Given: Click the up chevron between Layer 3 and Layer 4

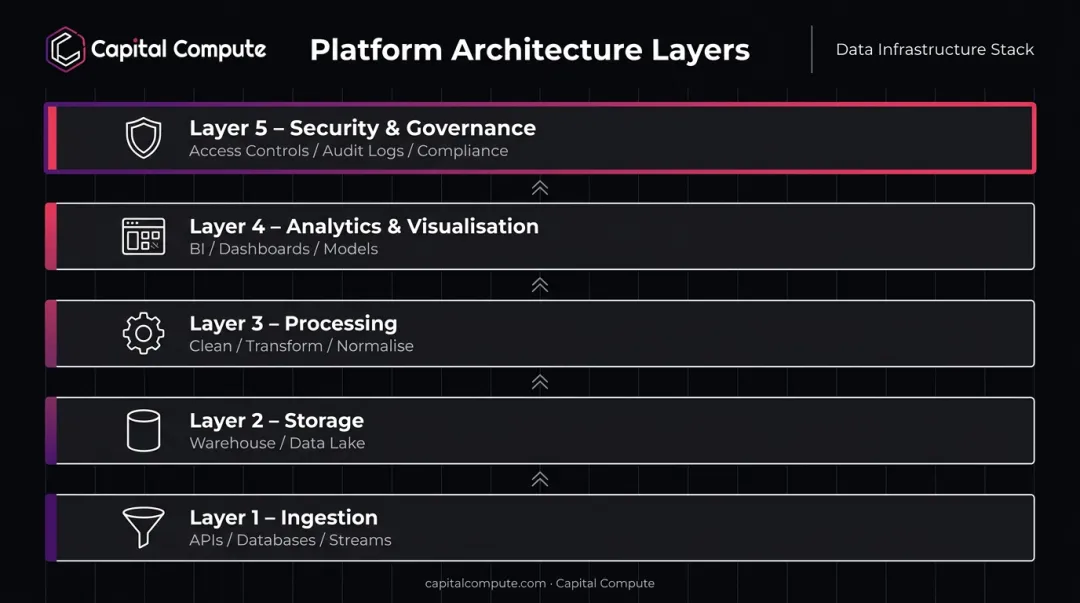Looking at the screenshot, I should coord(540,285).
